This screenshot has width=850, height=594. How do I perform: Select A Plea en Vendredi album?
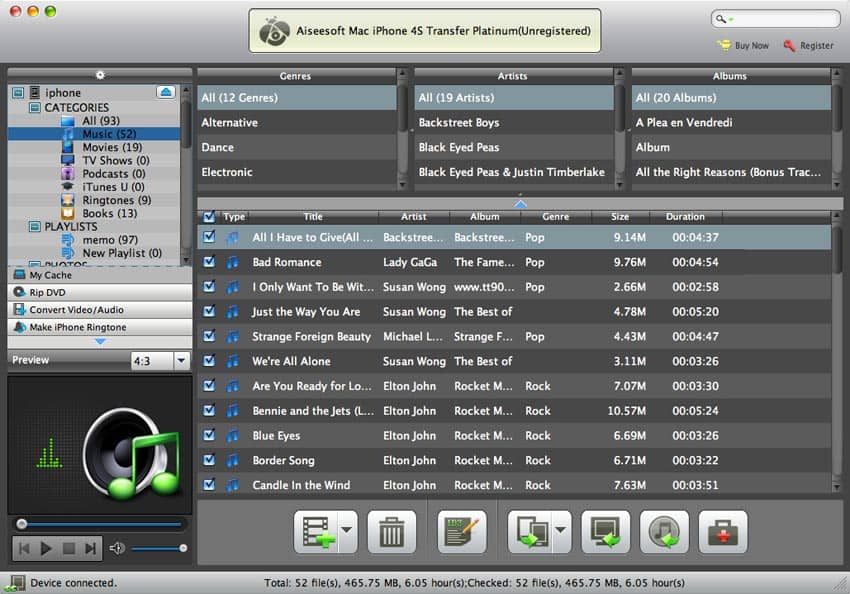pyautogui.click(x=731, y=122)
